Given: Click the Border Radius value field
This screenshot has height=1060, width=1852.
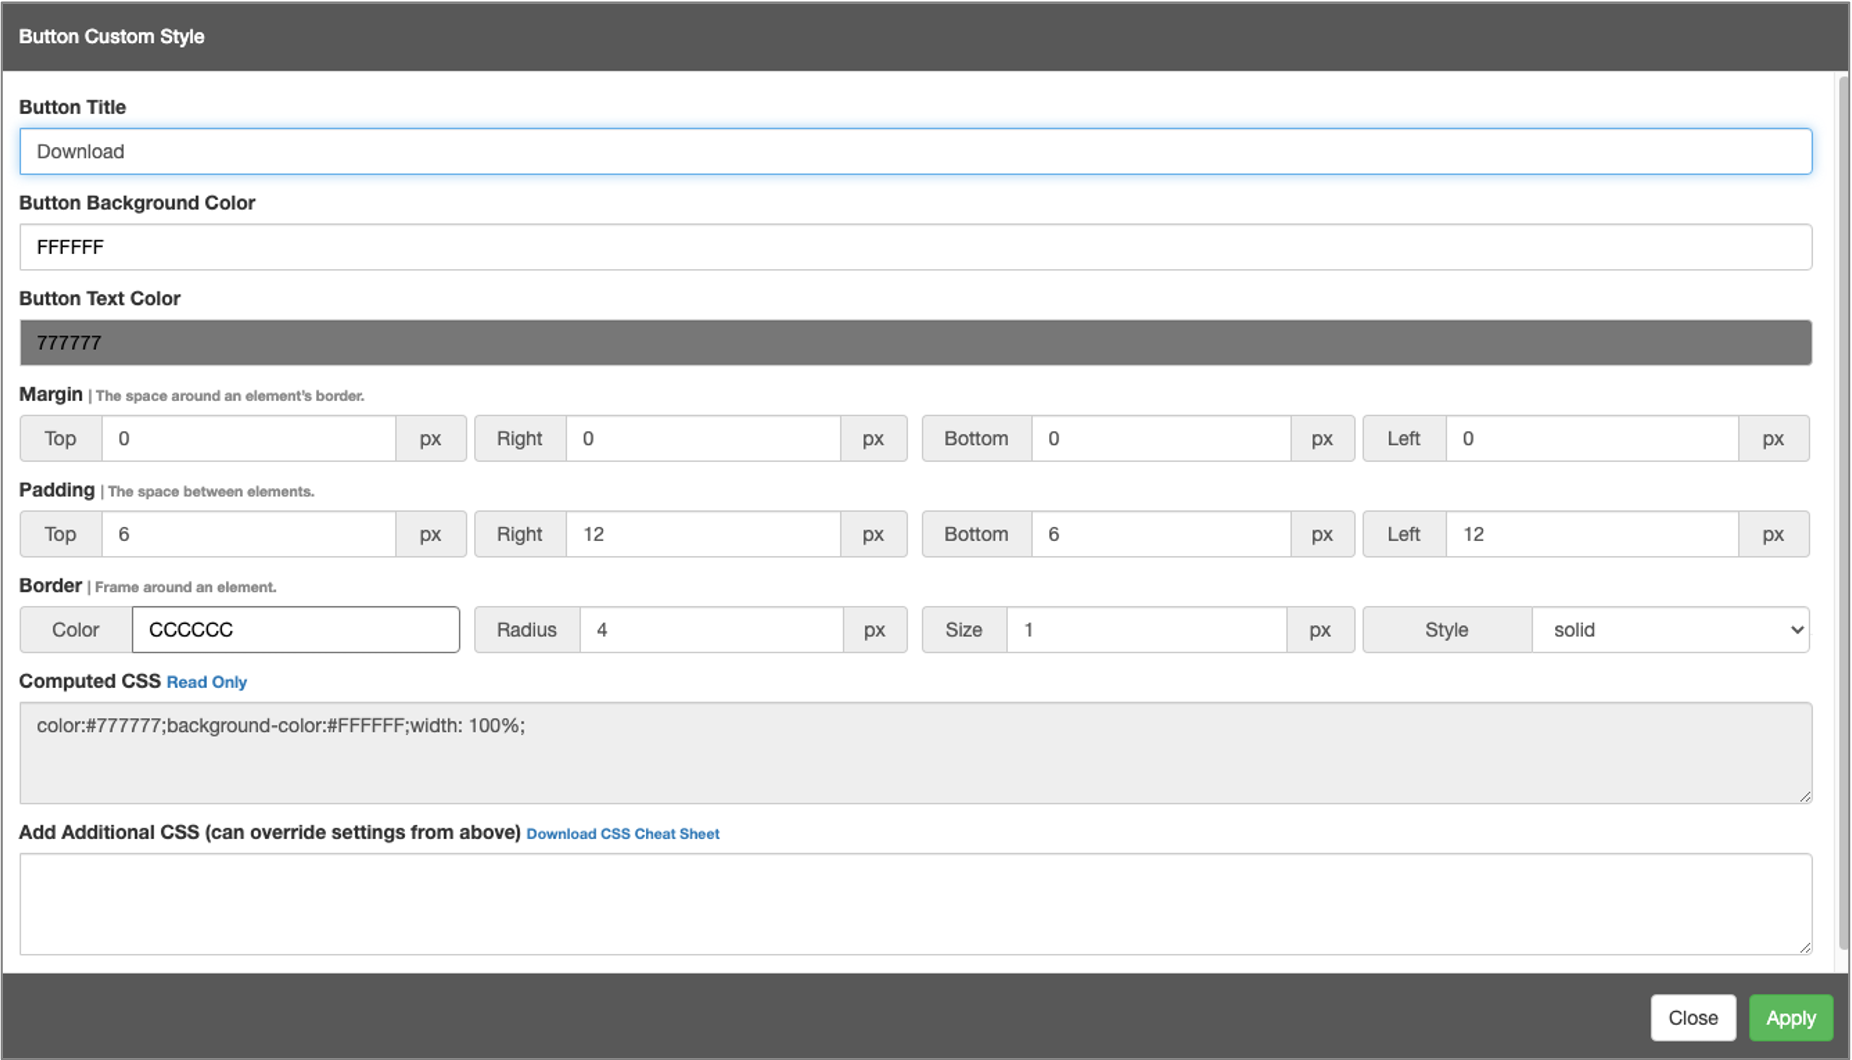Looking at the screenshot, I should point(710,630).
